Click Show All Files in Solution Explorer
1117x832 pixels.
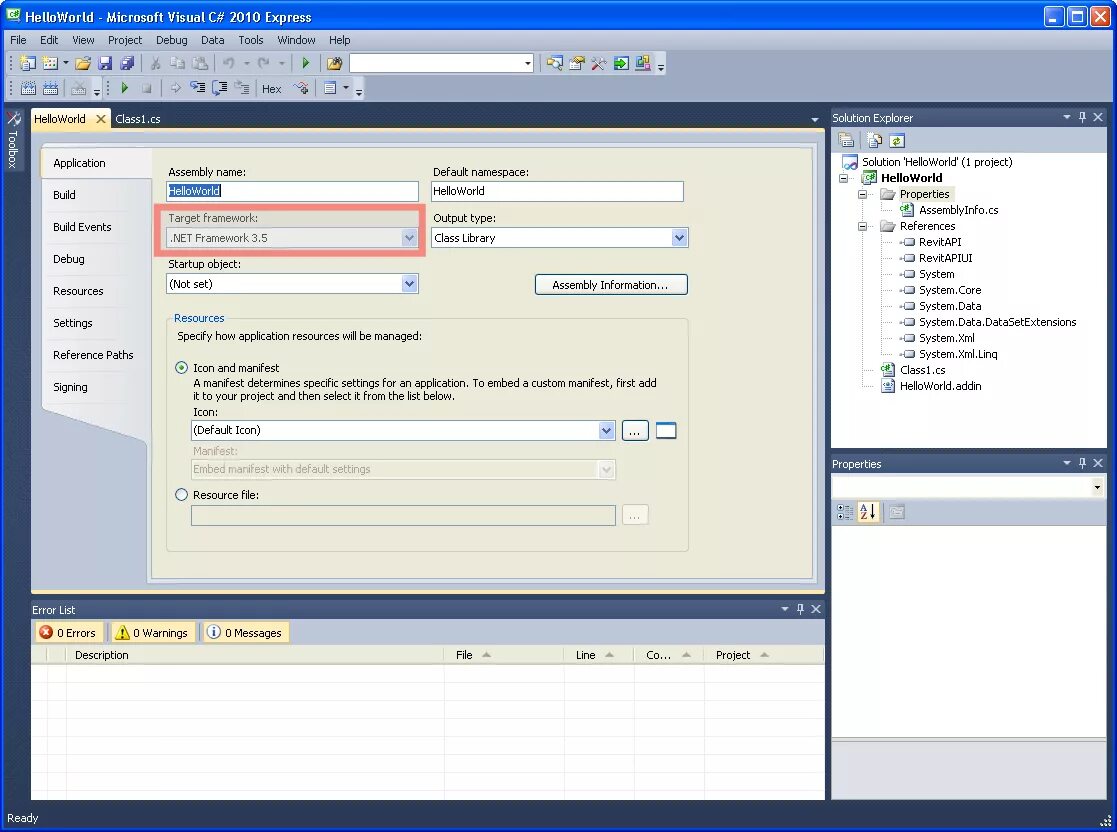pyautogui.click(x=875, y=140)
